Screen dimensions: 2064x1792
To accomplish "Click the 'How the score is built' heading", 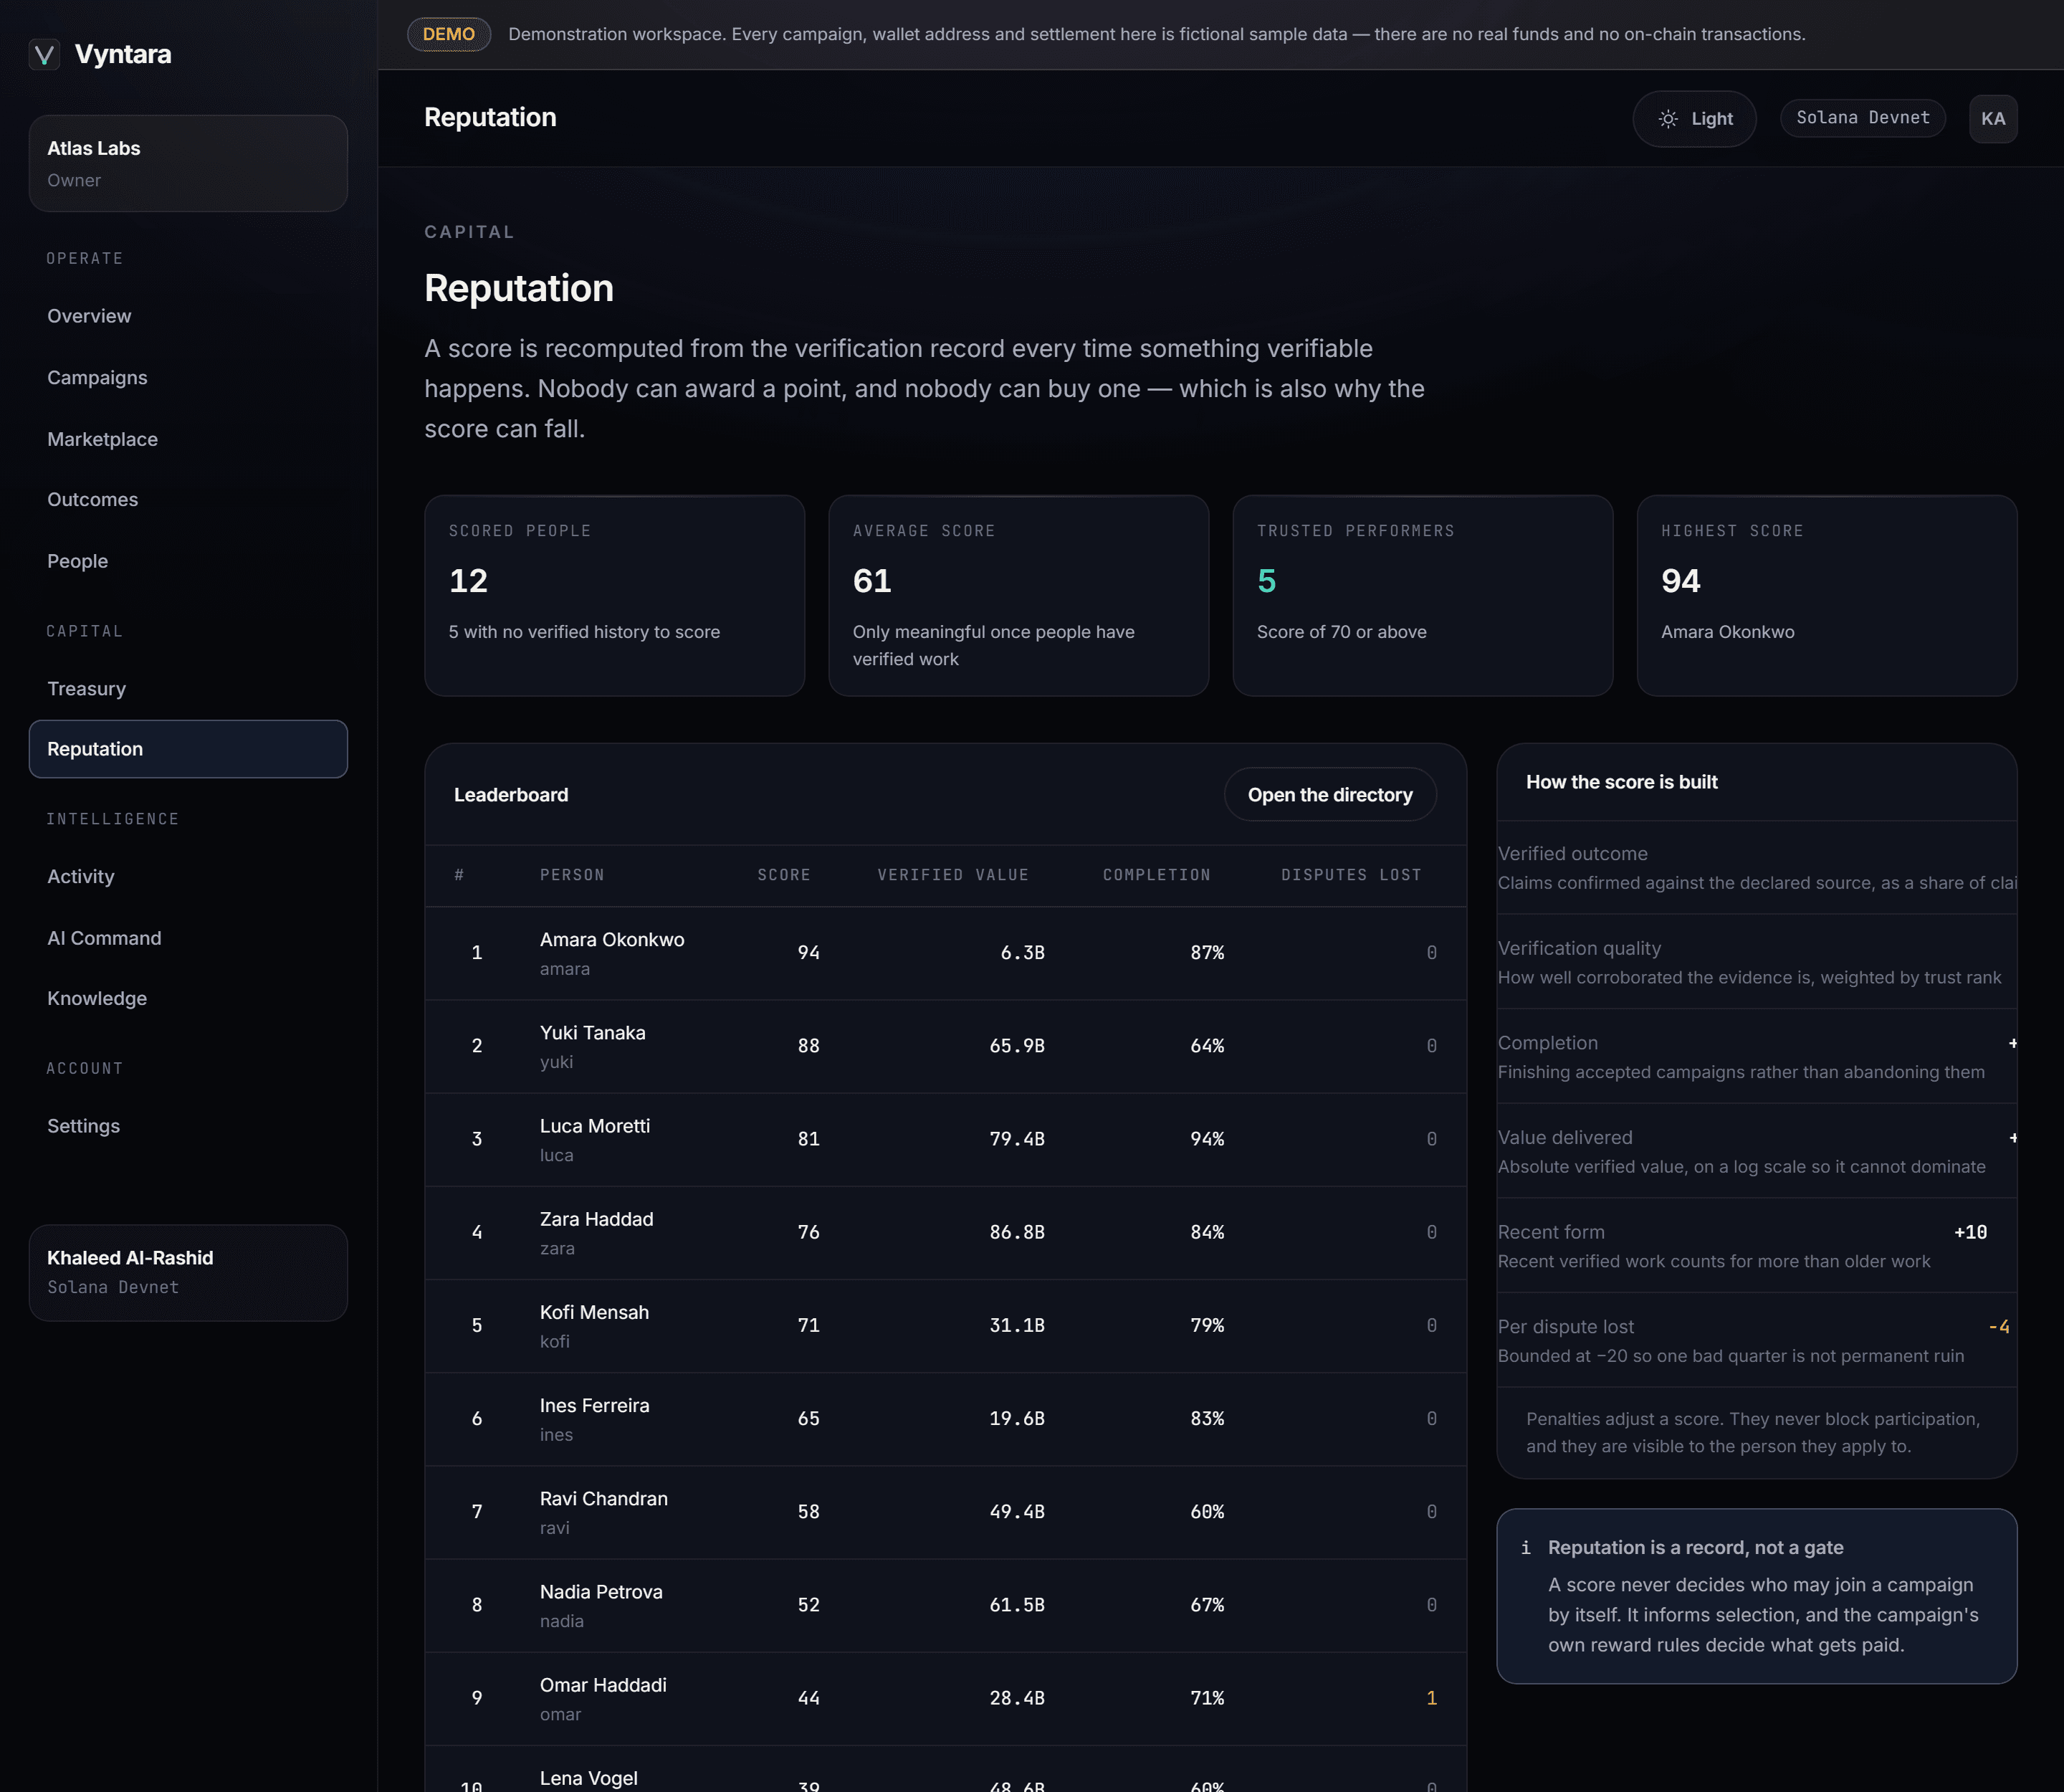I will pyautogui.click(x=1621, y=782).
